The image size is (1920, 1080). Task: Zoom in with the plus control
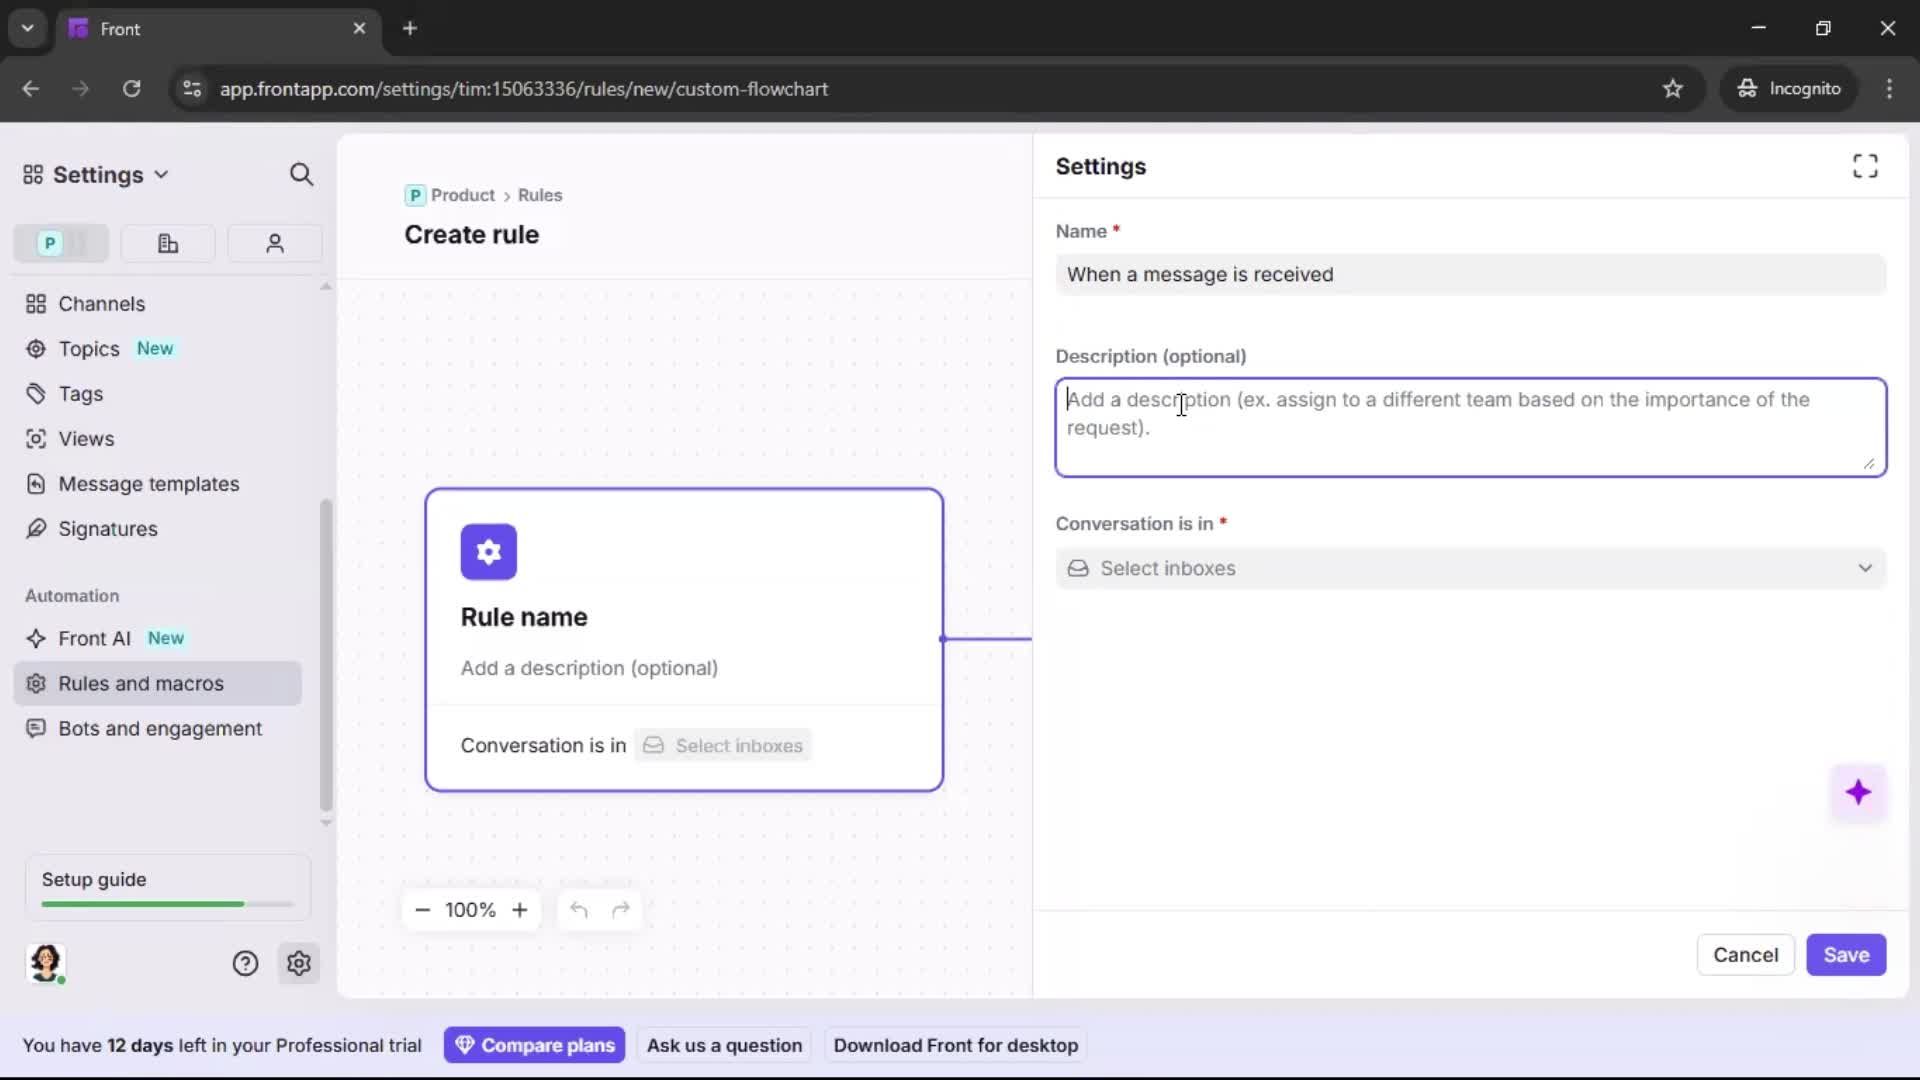521,910
